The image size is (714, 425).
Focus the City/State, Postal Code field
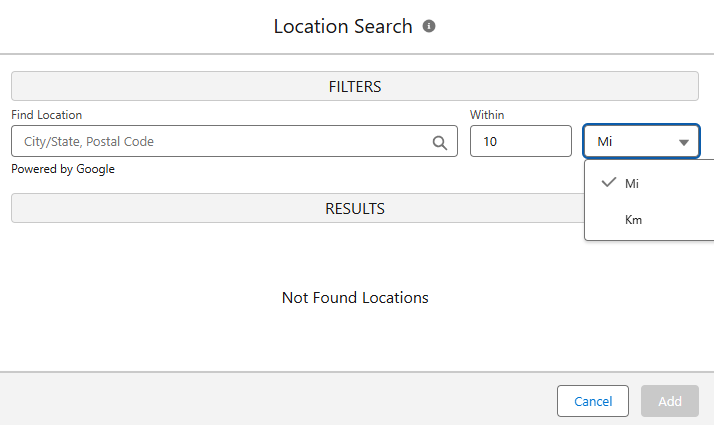[220, 142]
